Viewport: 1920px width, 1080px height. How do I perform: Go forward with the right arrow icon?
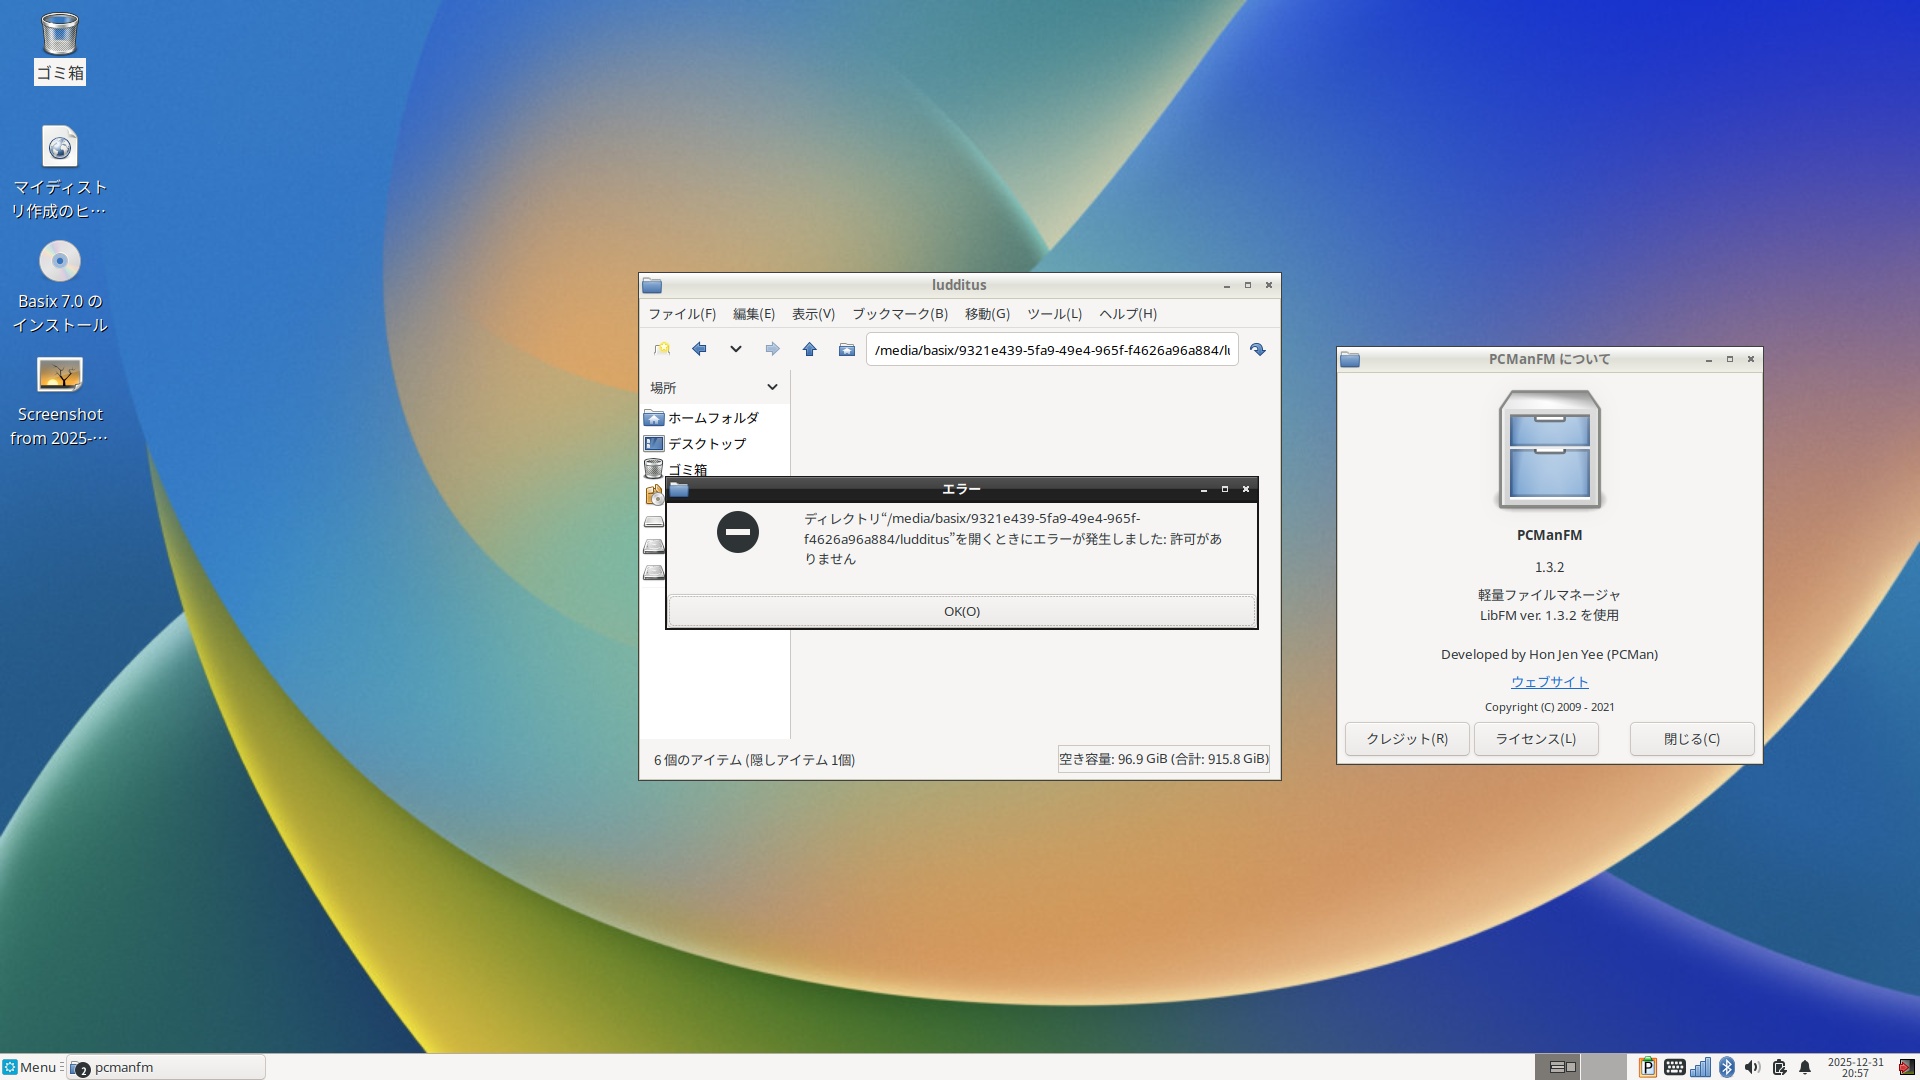pos(772,349)
